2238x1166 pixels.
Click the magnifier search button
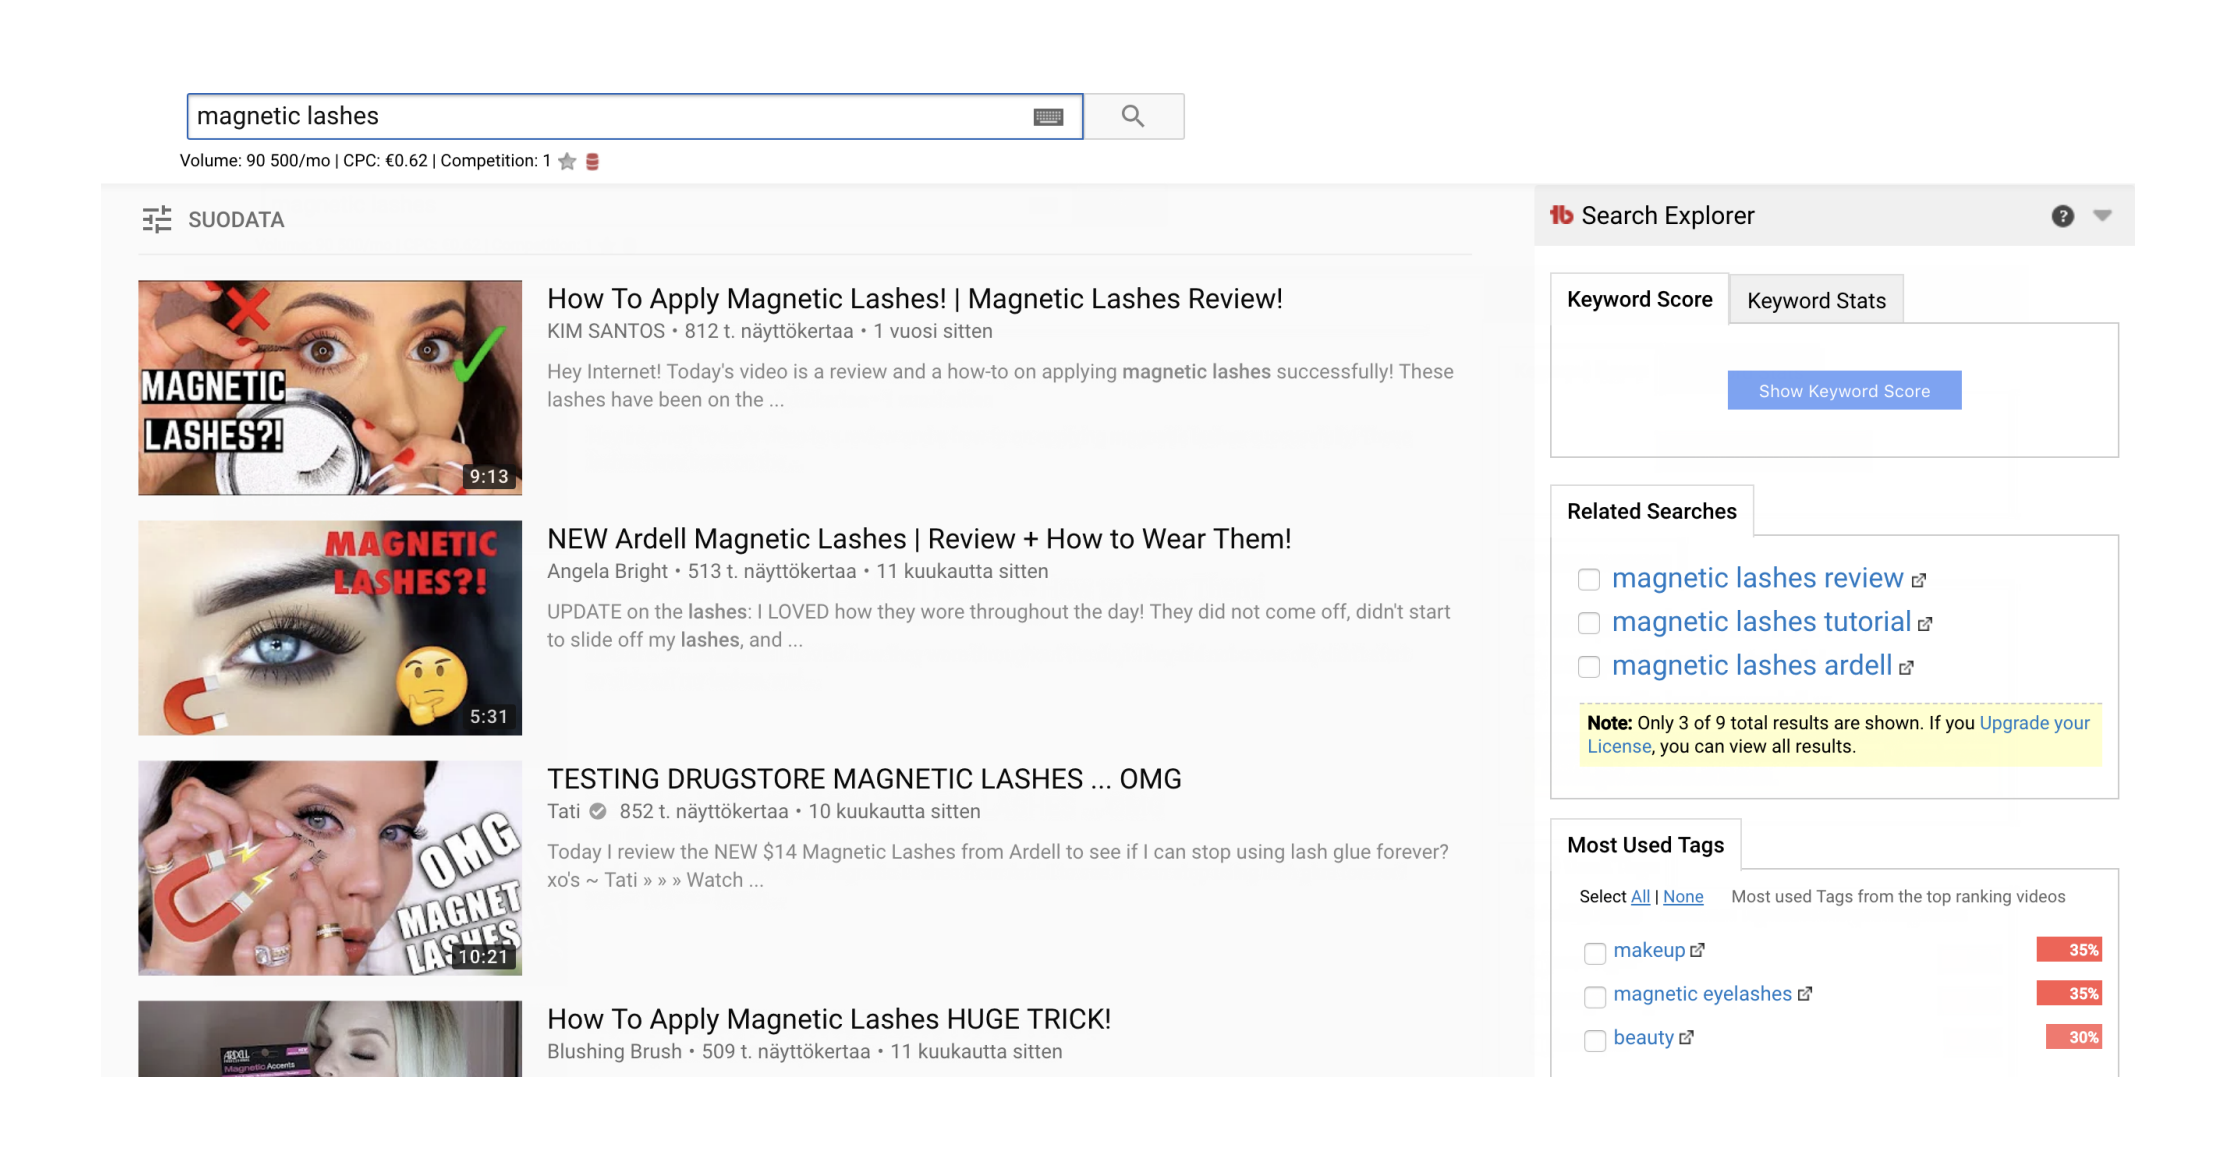click(x=1133, y=116)
